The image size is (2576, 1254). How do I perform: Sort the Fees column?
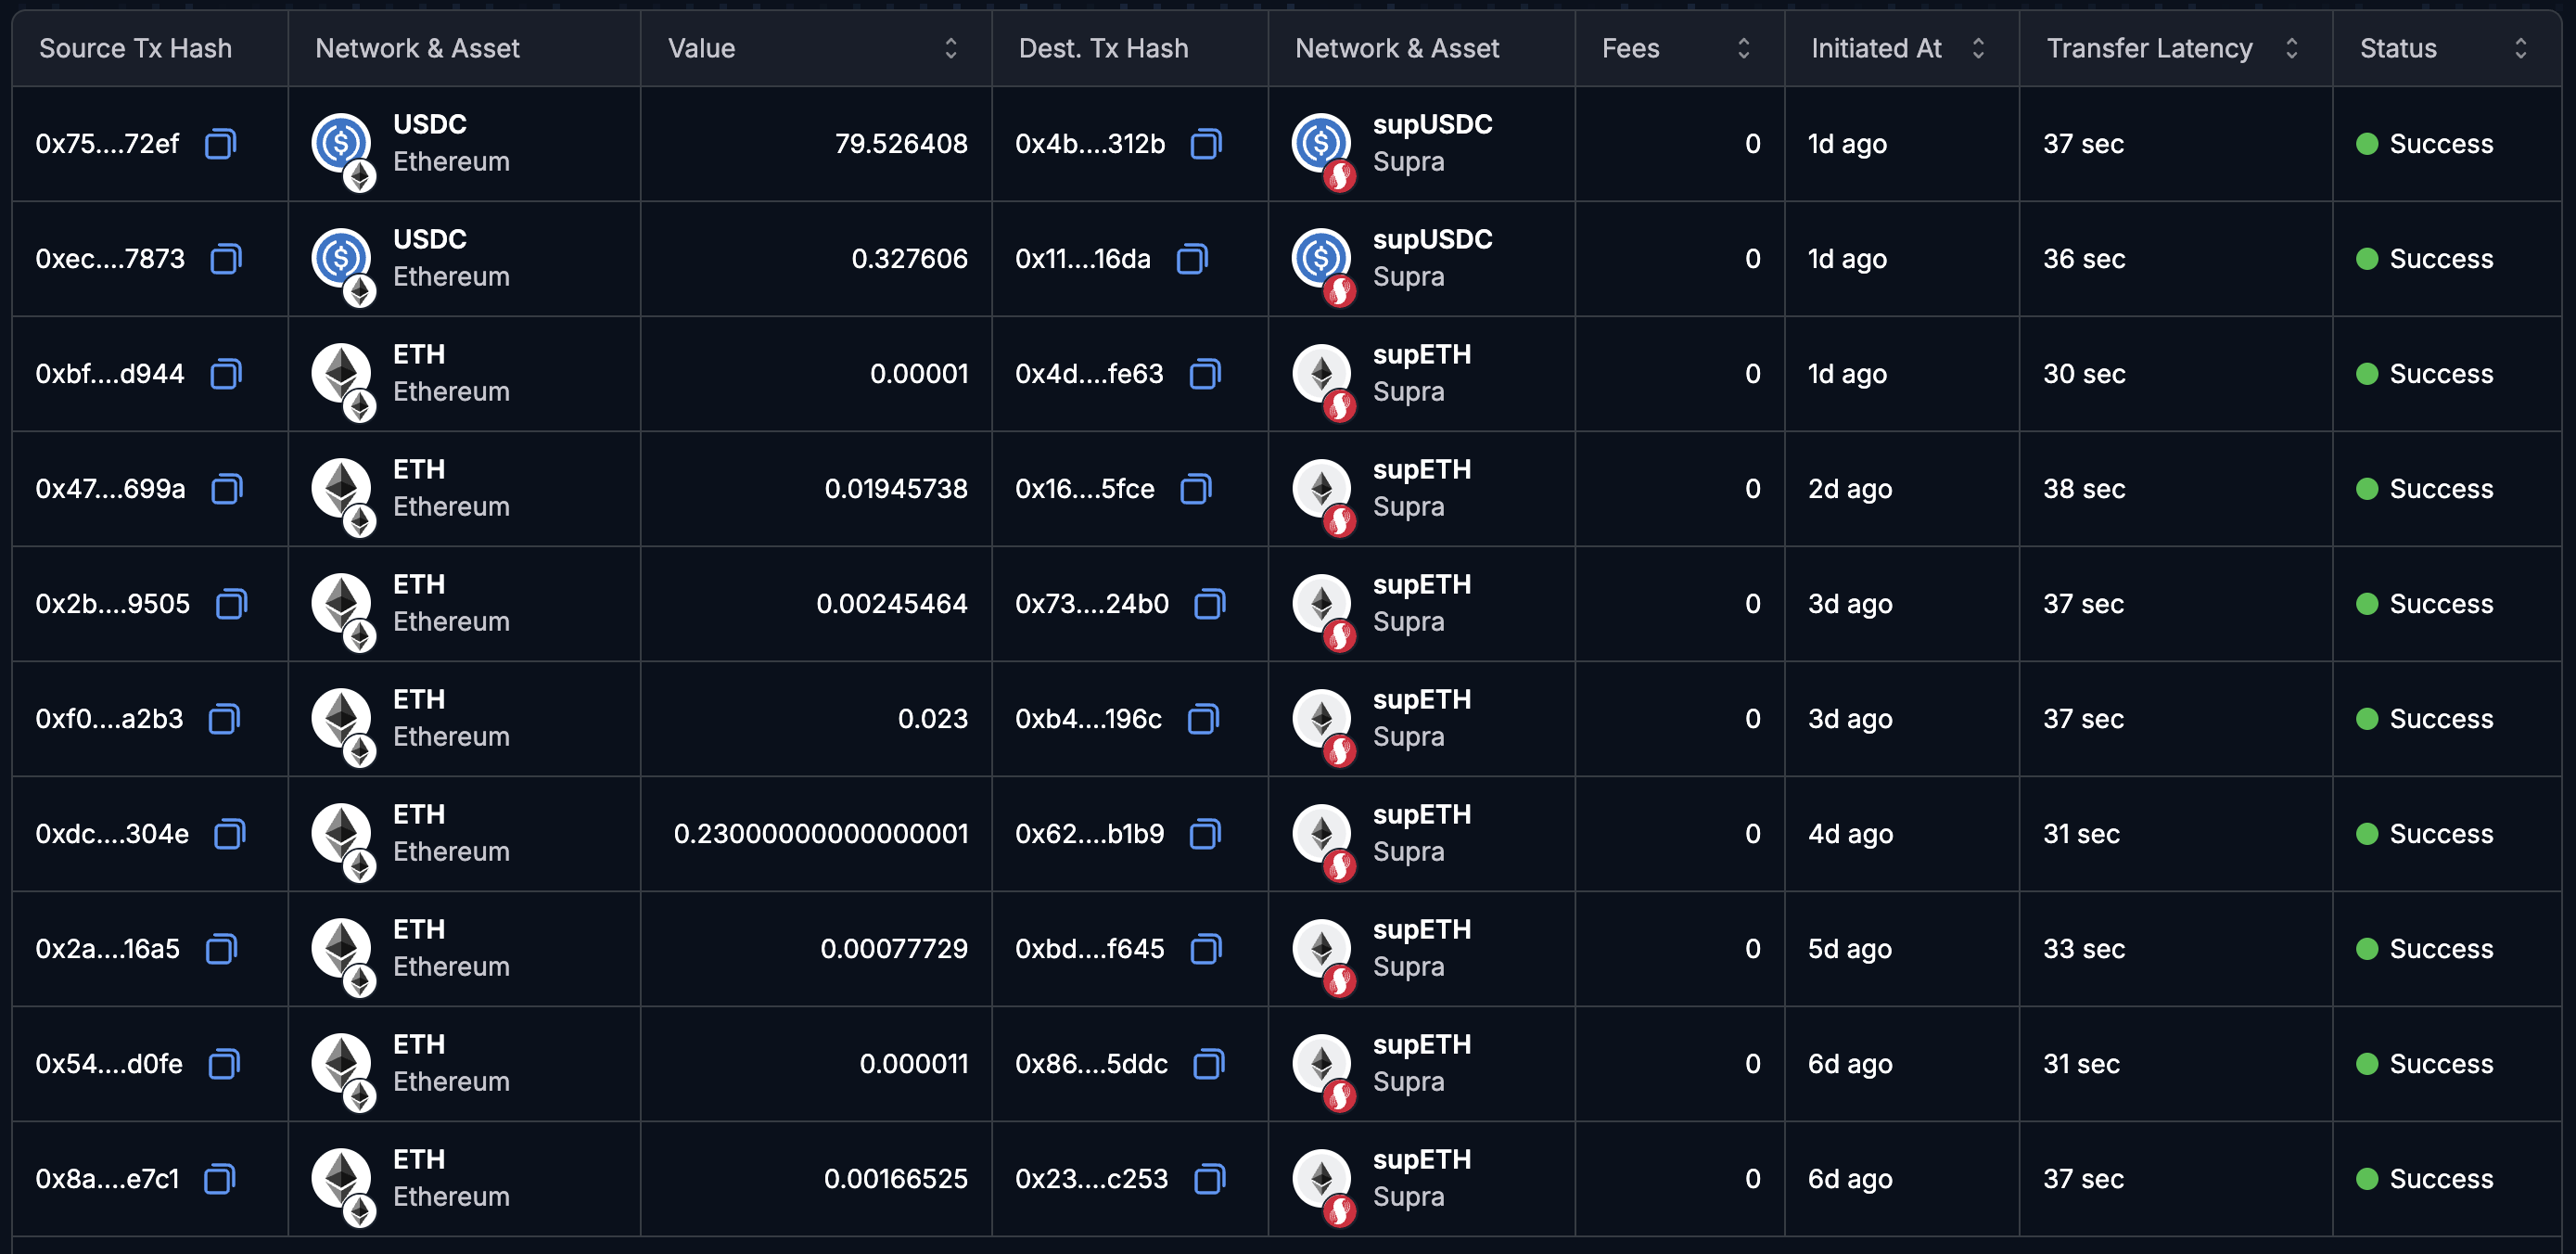click(1742, 47)
